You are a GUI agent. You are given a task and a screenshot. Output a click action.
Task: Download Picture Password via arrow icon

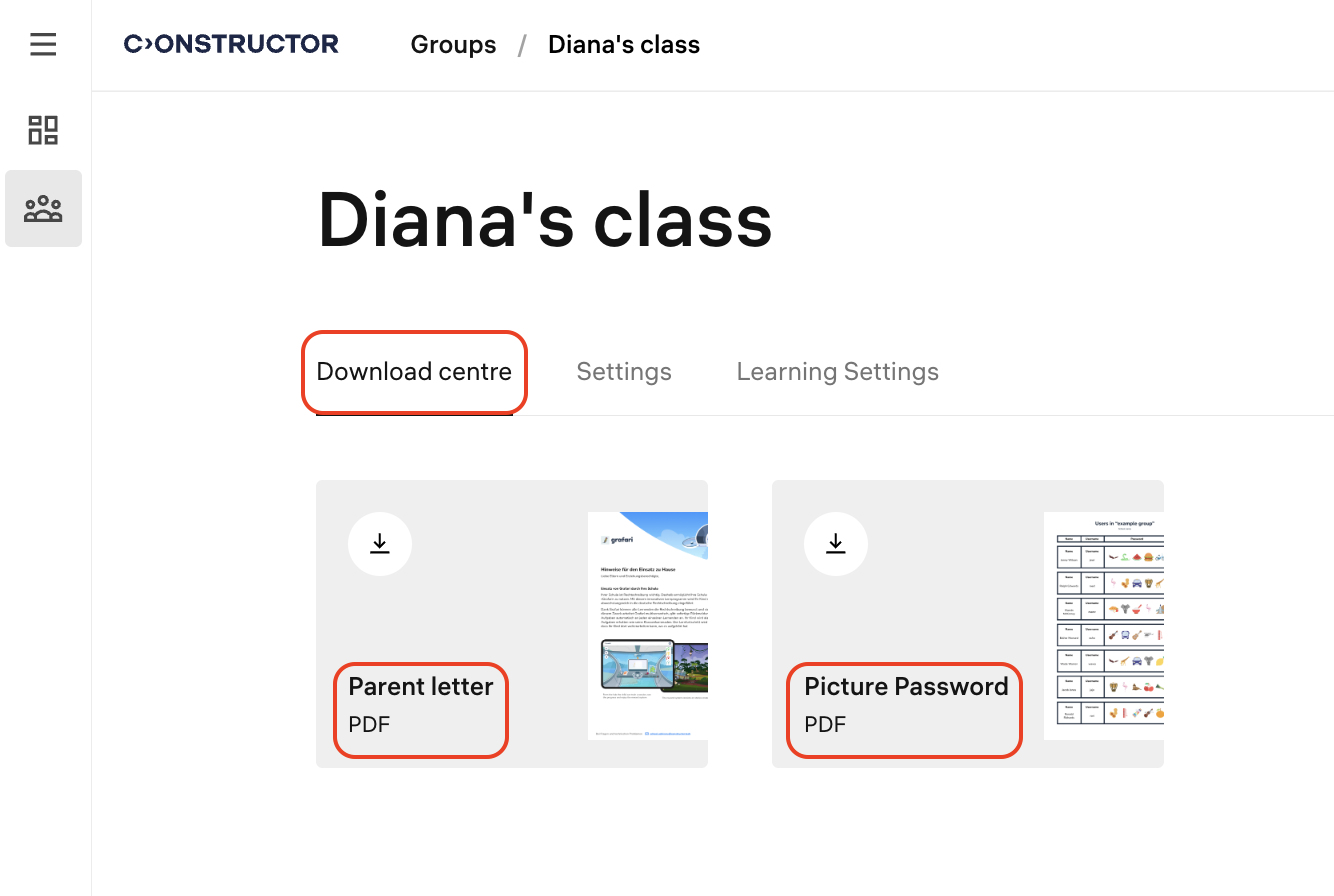pyautogui.click(x=836, y=543)
